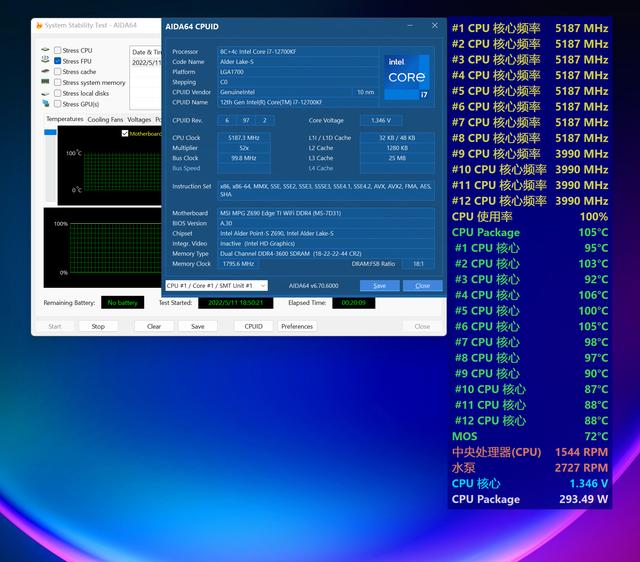Image resolution: width=640 pixels, height=562 pixels.
Task: Click the Preferences button
Action: click(297, 326)
